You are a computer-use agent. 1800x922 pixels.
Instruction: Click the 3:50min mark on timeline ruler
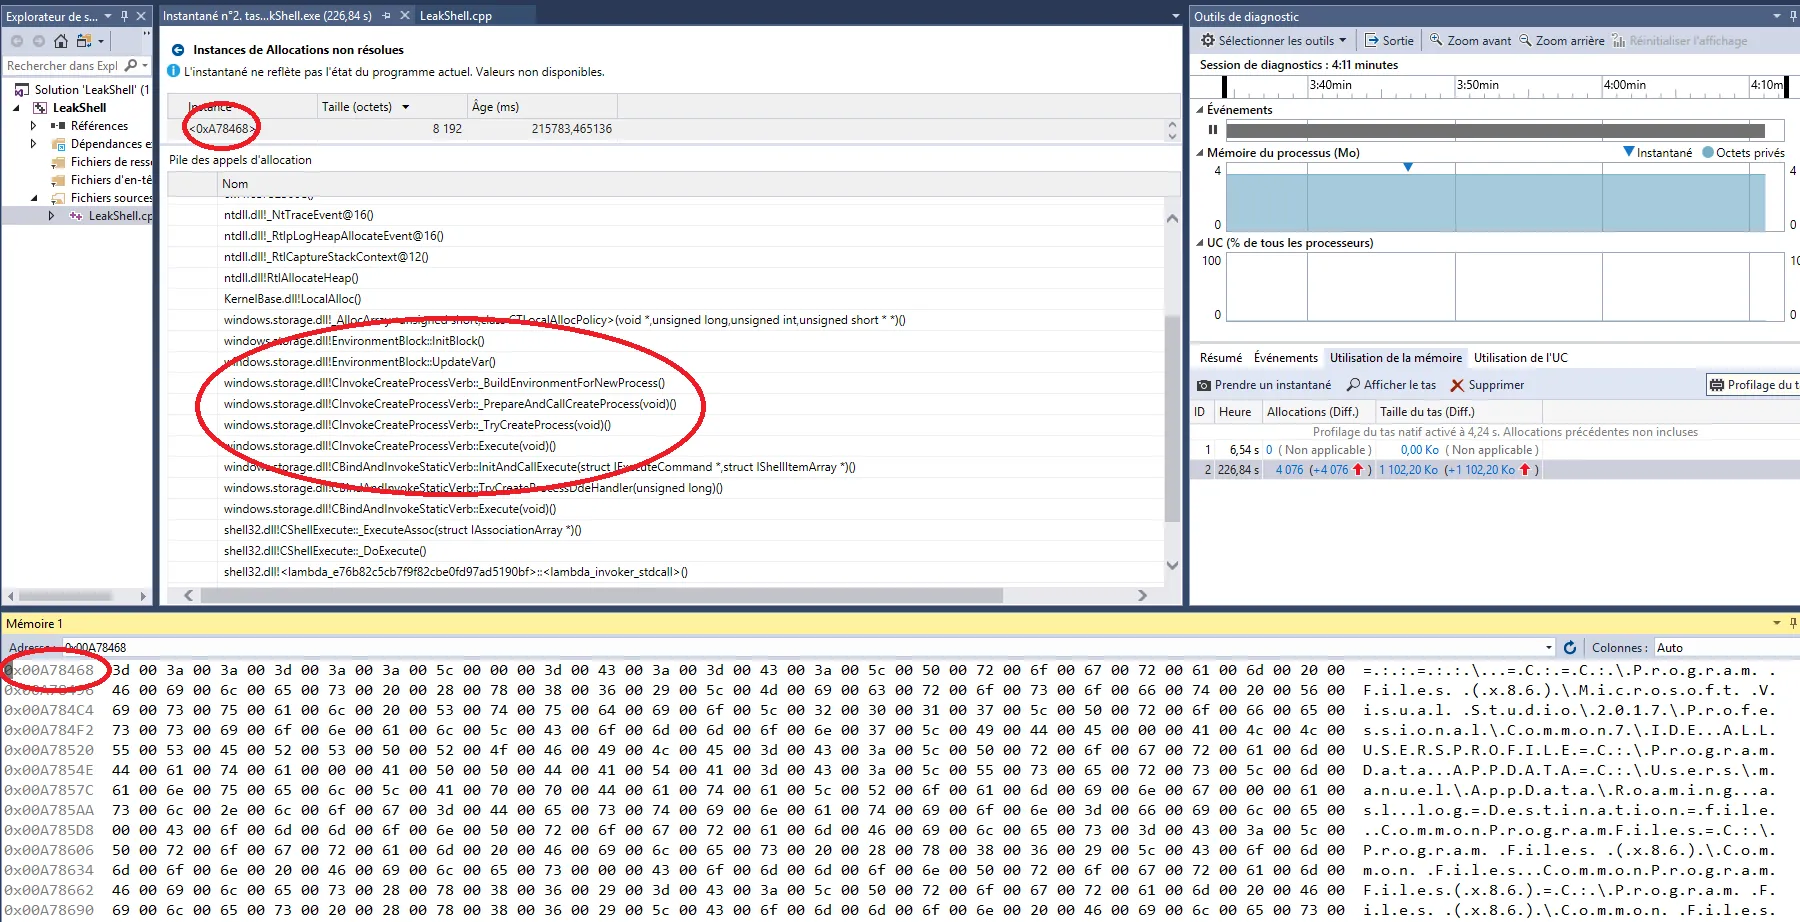coord(1478,85)
